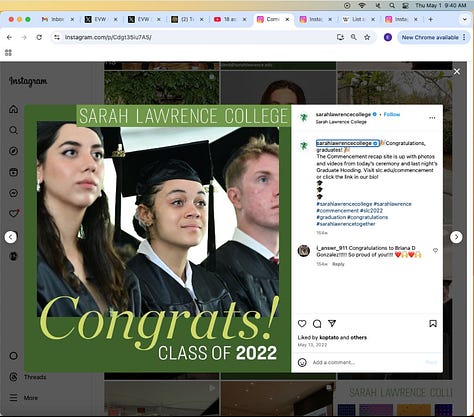
Task: Open koptato in liked by line
Action: [x=329, y=337]
